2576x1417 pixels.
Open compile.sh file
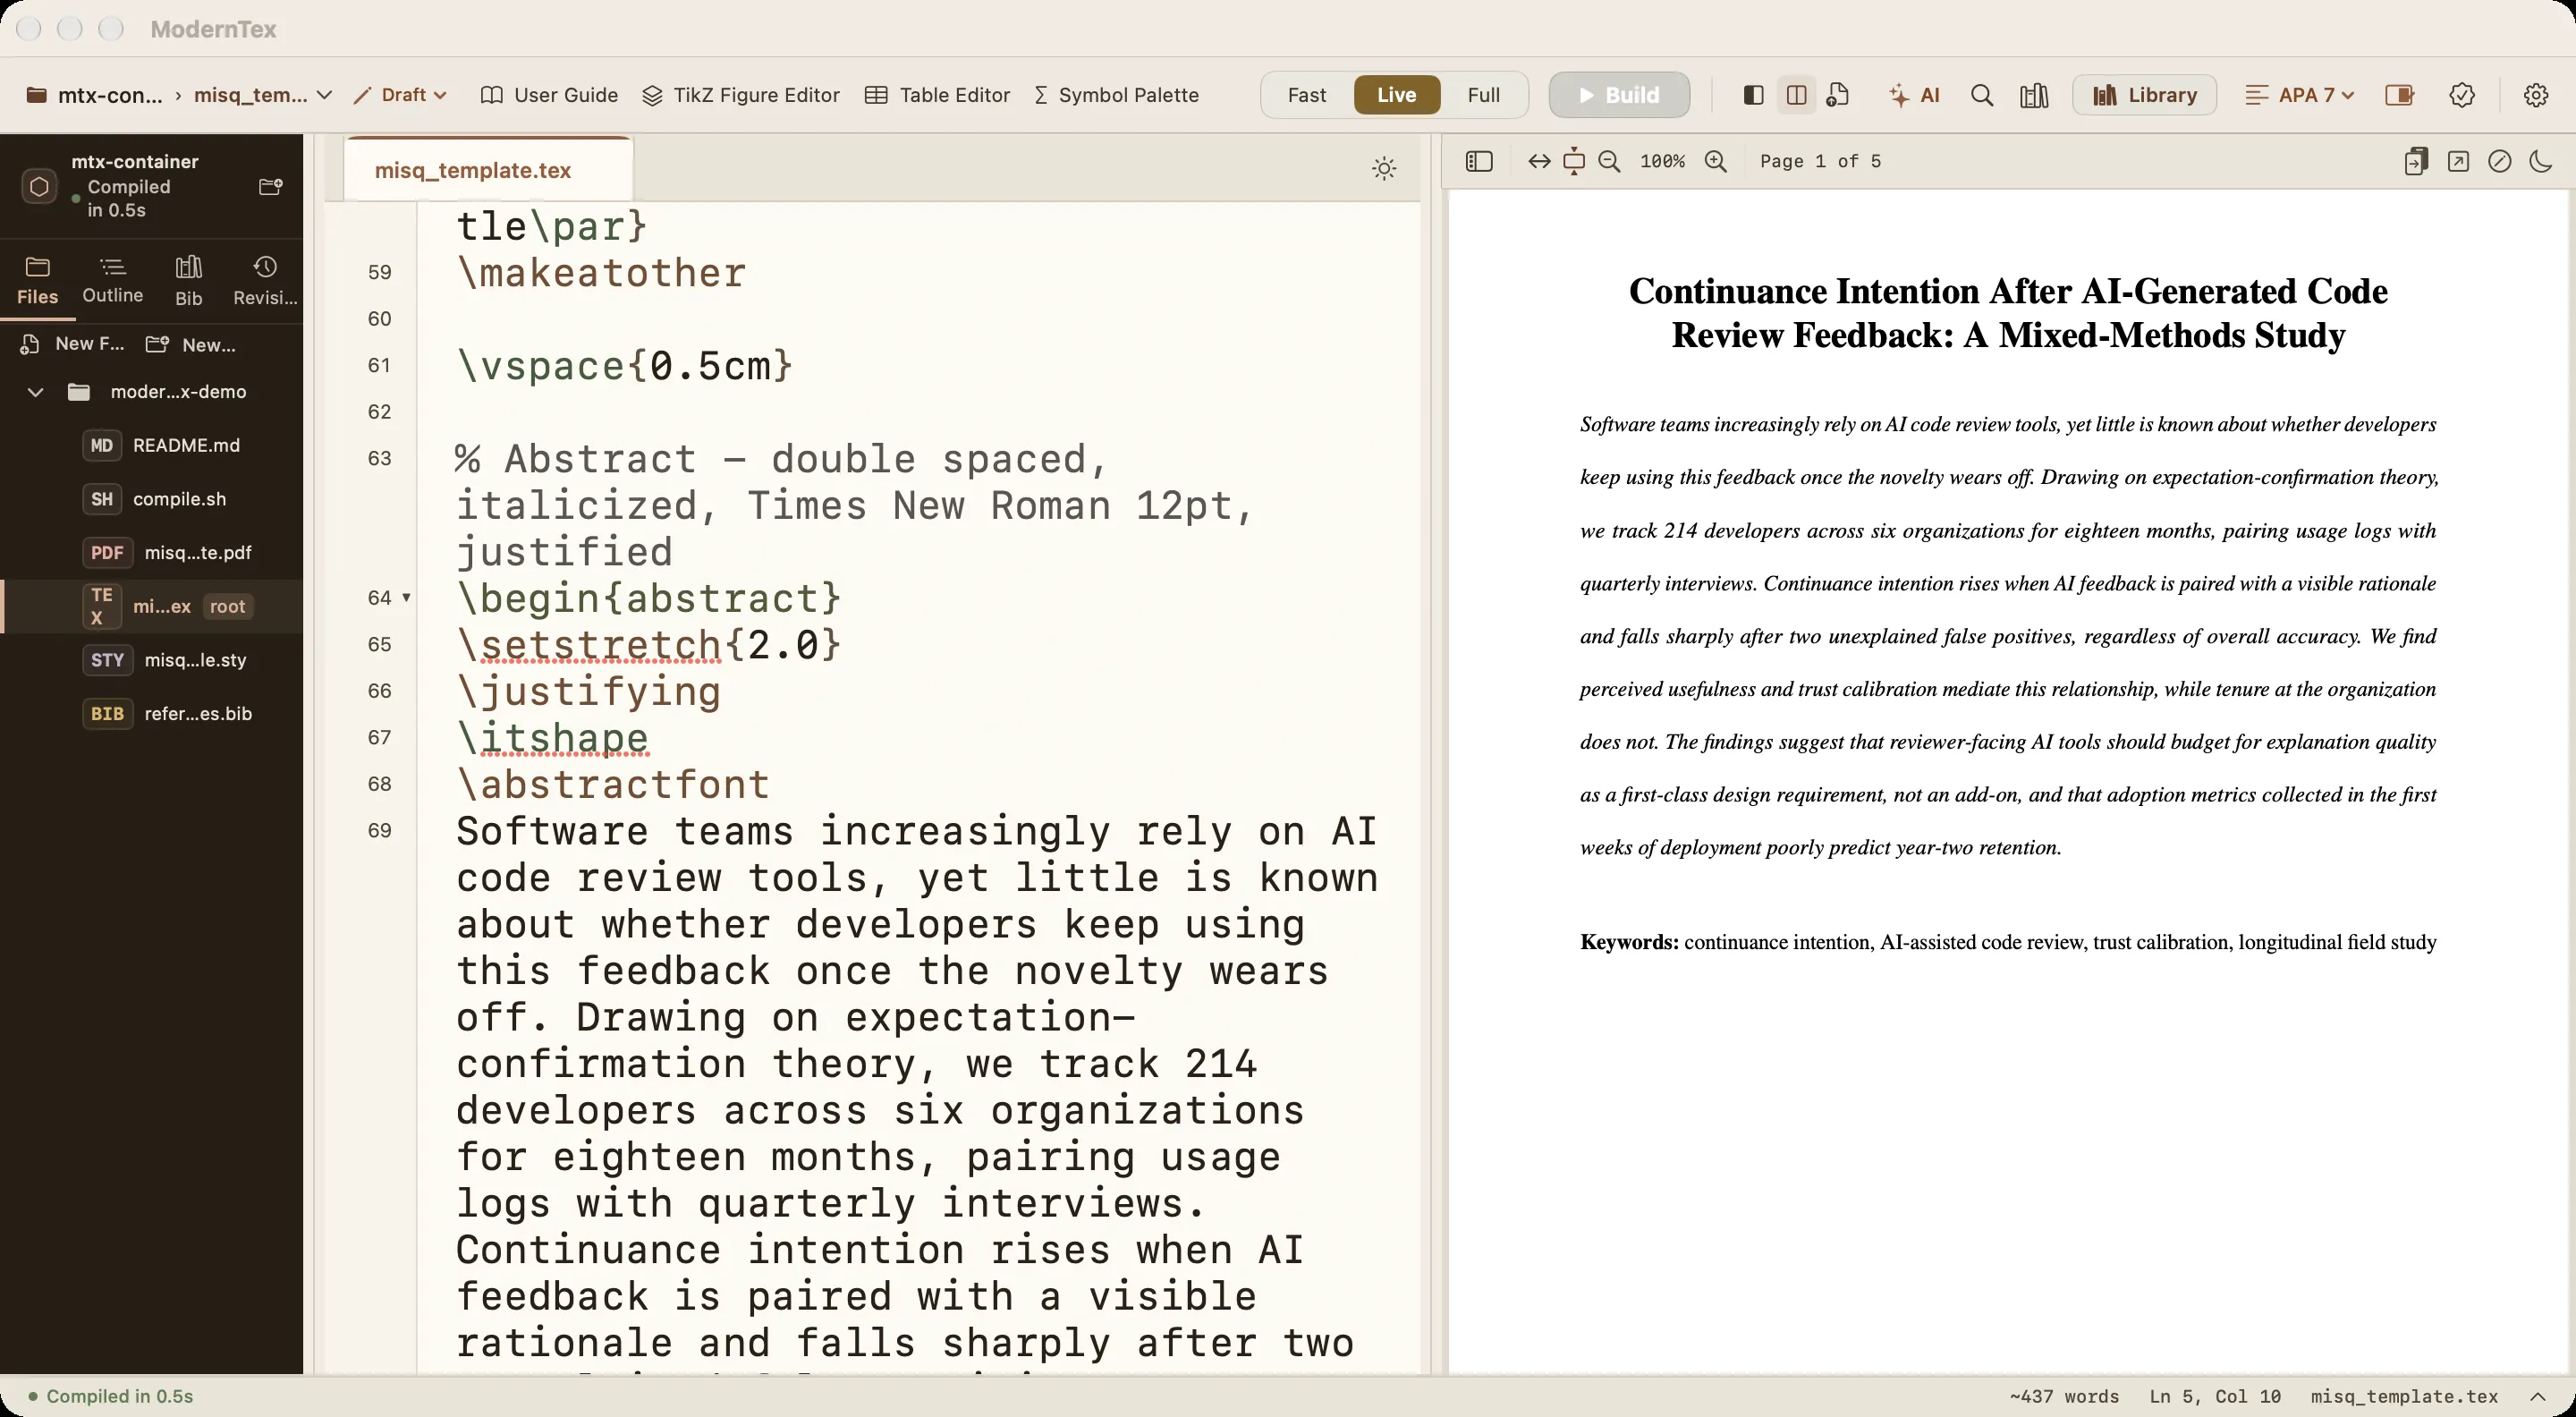point(151,499)
